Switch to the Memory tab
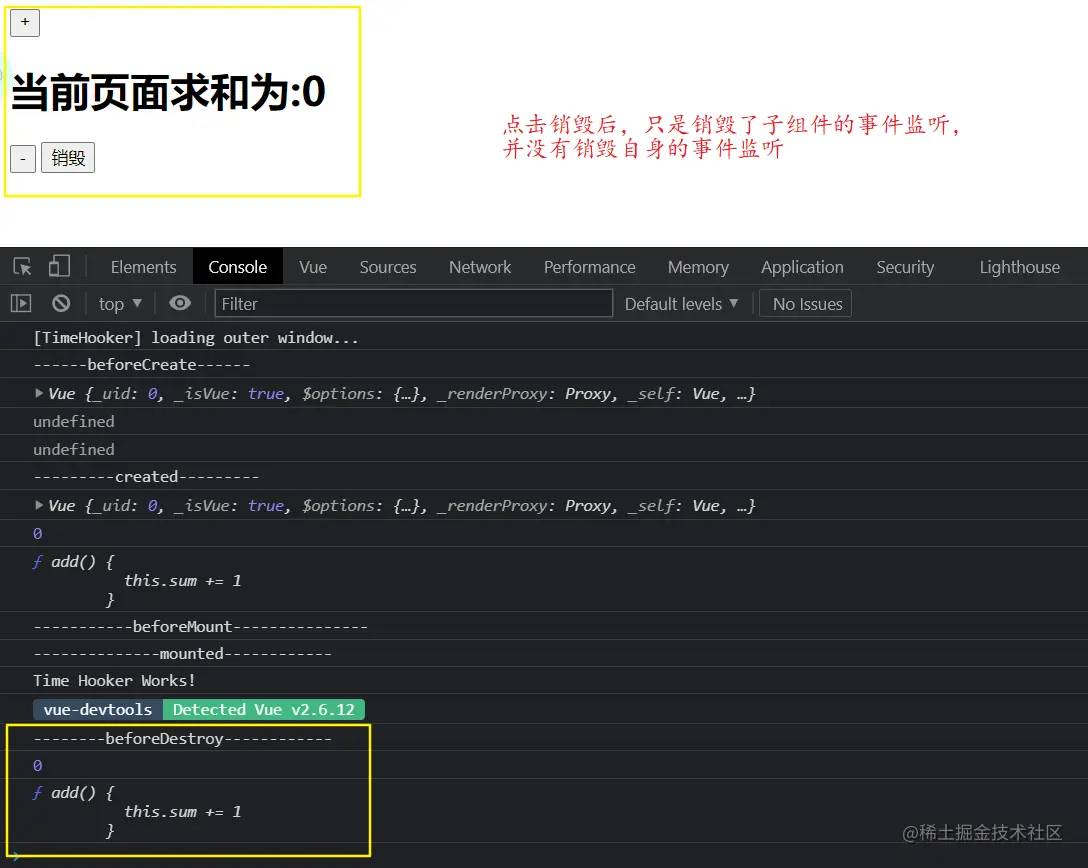1088x868 pixels. pyautogui.click(x=698, y=267)
